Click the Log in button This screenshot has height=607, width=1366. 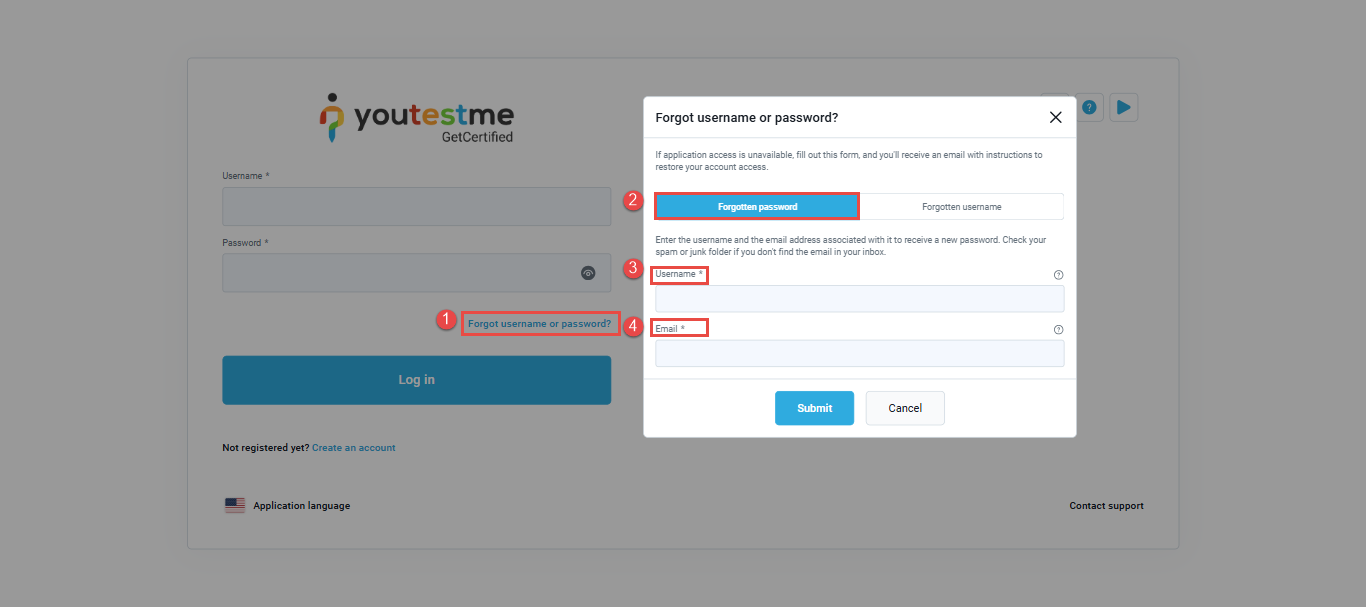click(x=416, y=380)
